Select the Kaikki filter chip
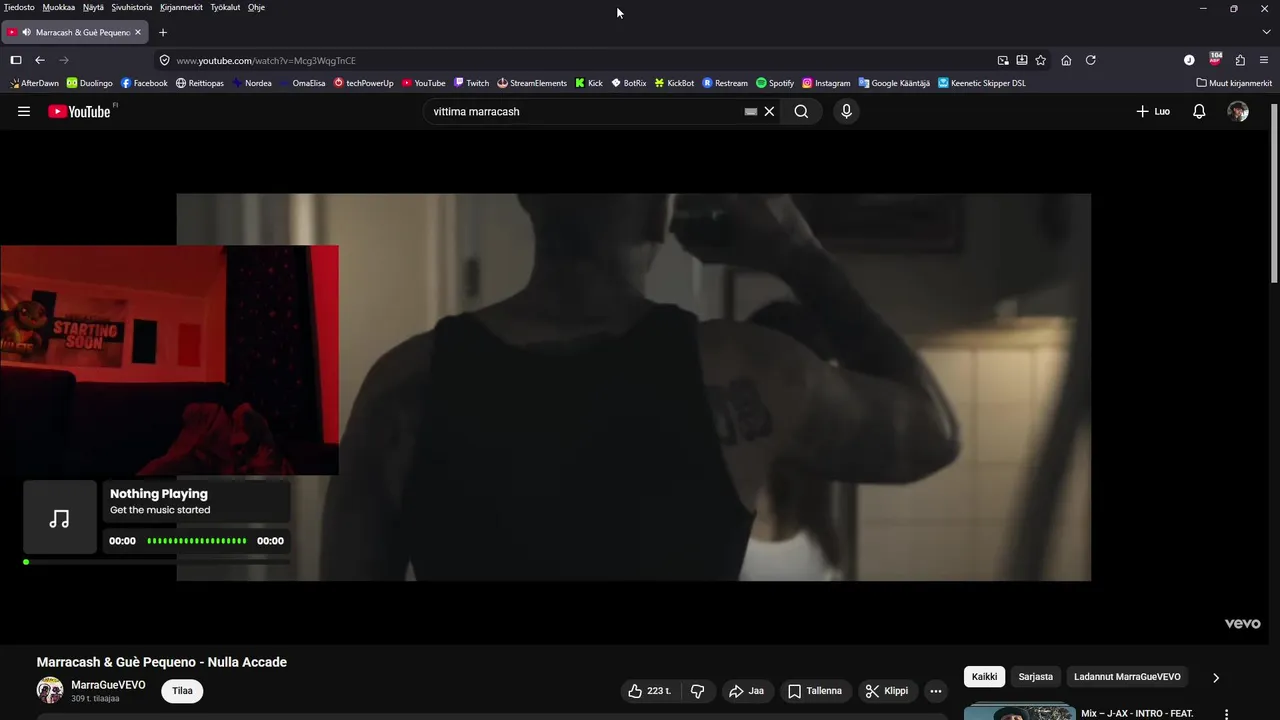 [985, 677]
